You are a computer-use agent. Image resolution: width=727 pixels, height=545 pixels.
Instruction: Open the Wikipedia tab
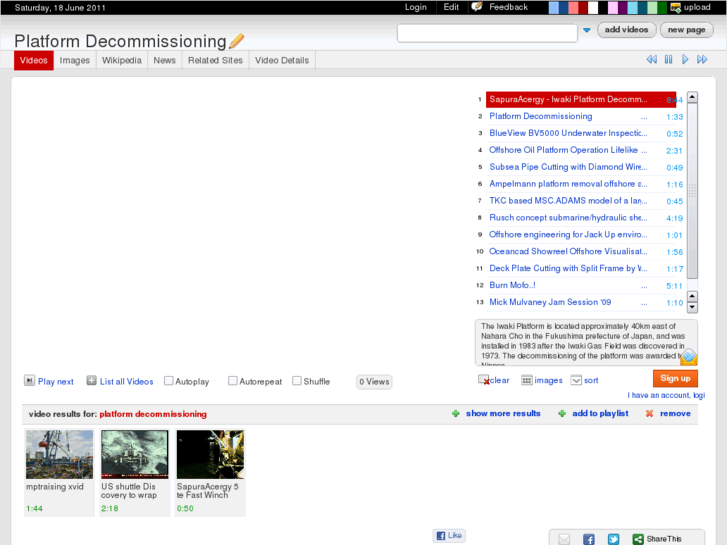[121, 60]
